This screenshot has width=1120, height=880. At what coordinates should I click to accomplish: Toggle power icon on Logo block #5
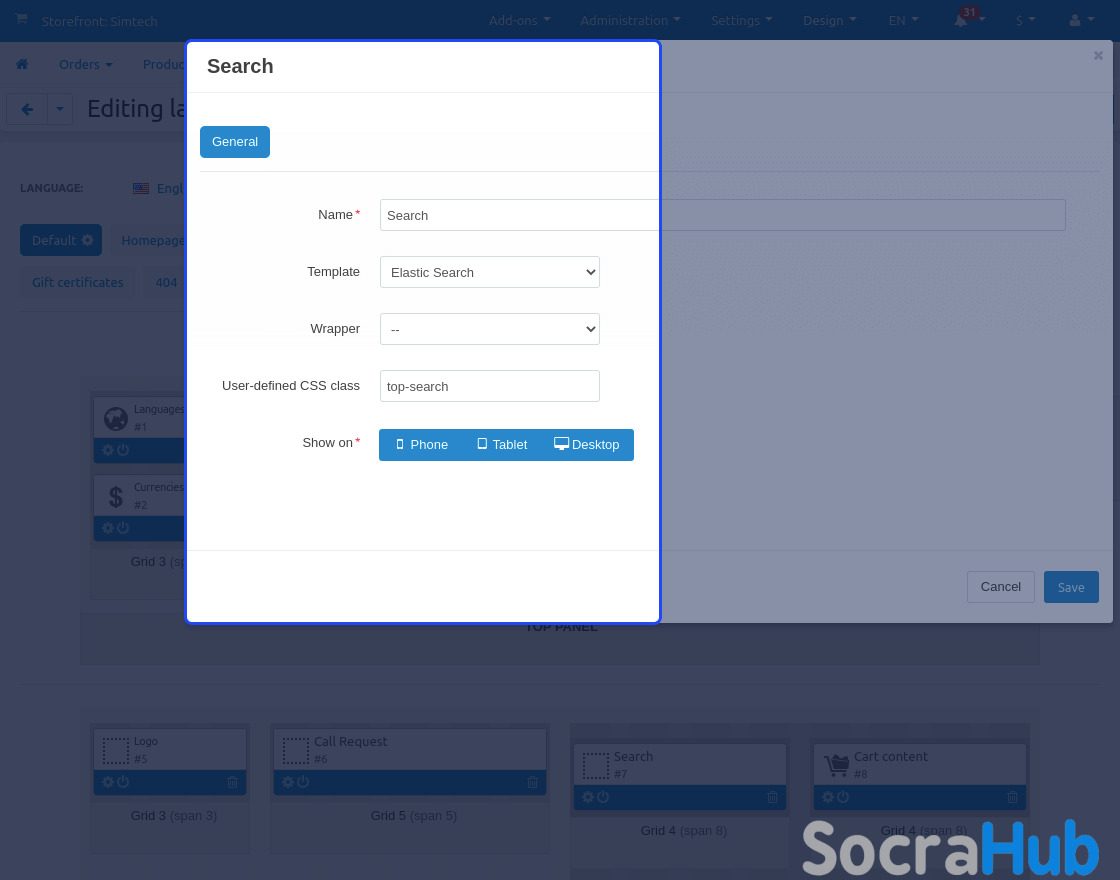click(123, 782)
